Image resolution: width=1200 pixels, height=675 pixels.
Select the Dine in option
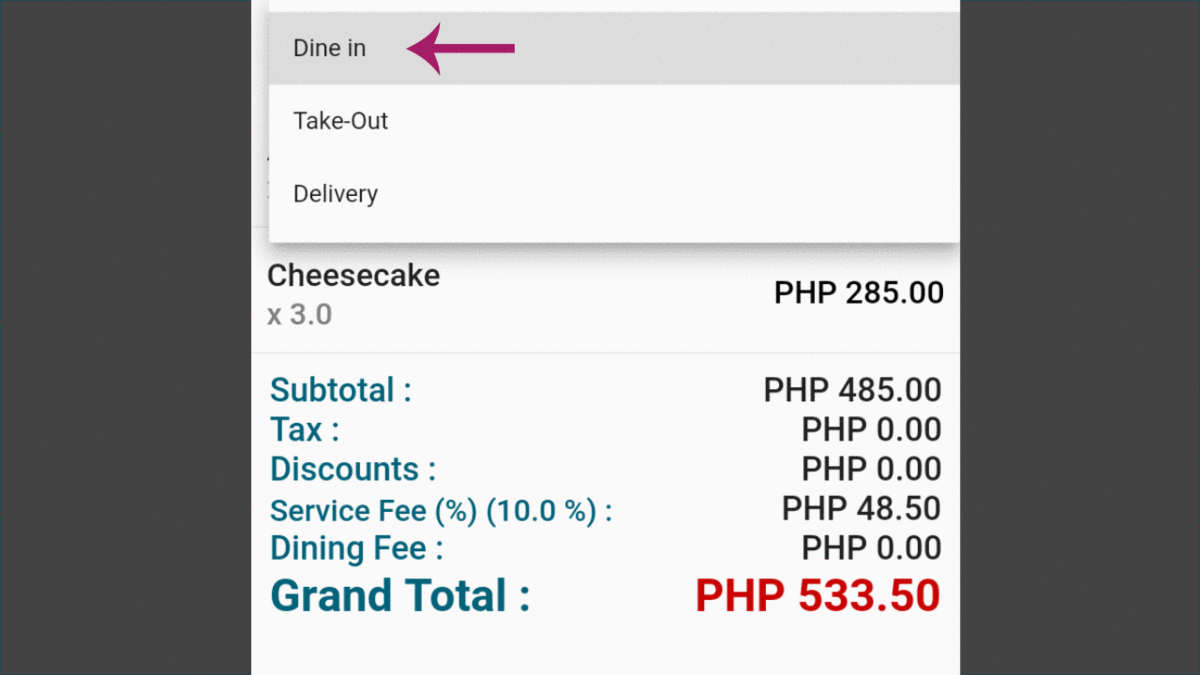coord(614,48)
